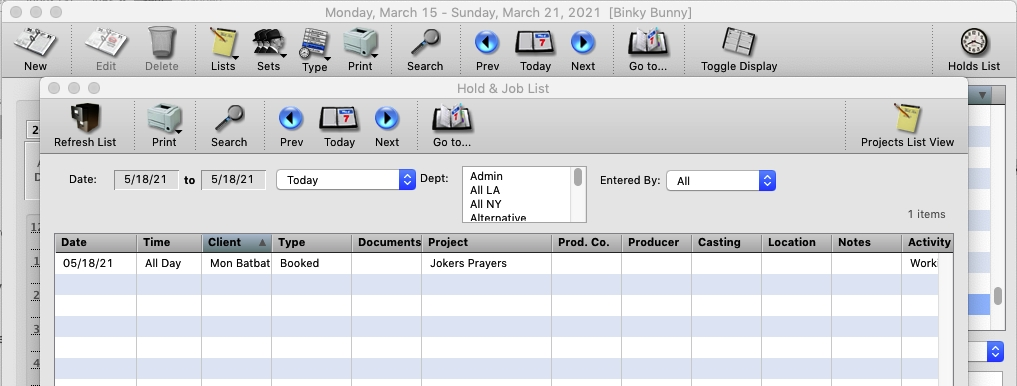This screenshot has height=386, width=1017.
Task: Open the Entered By dropdown
Action: [x=721, y=181]
